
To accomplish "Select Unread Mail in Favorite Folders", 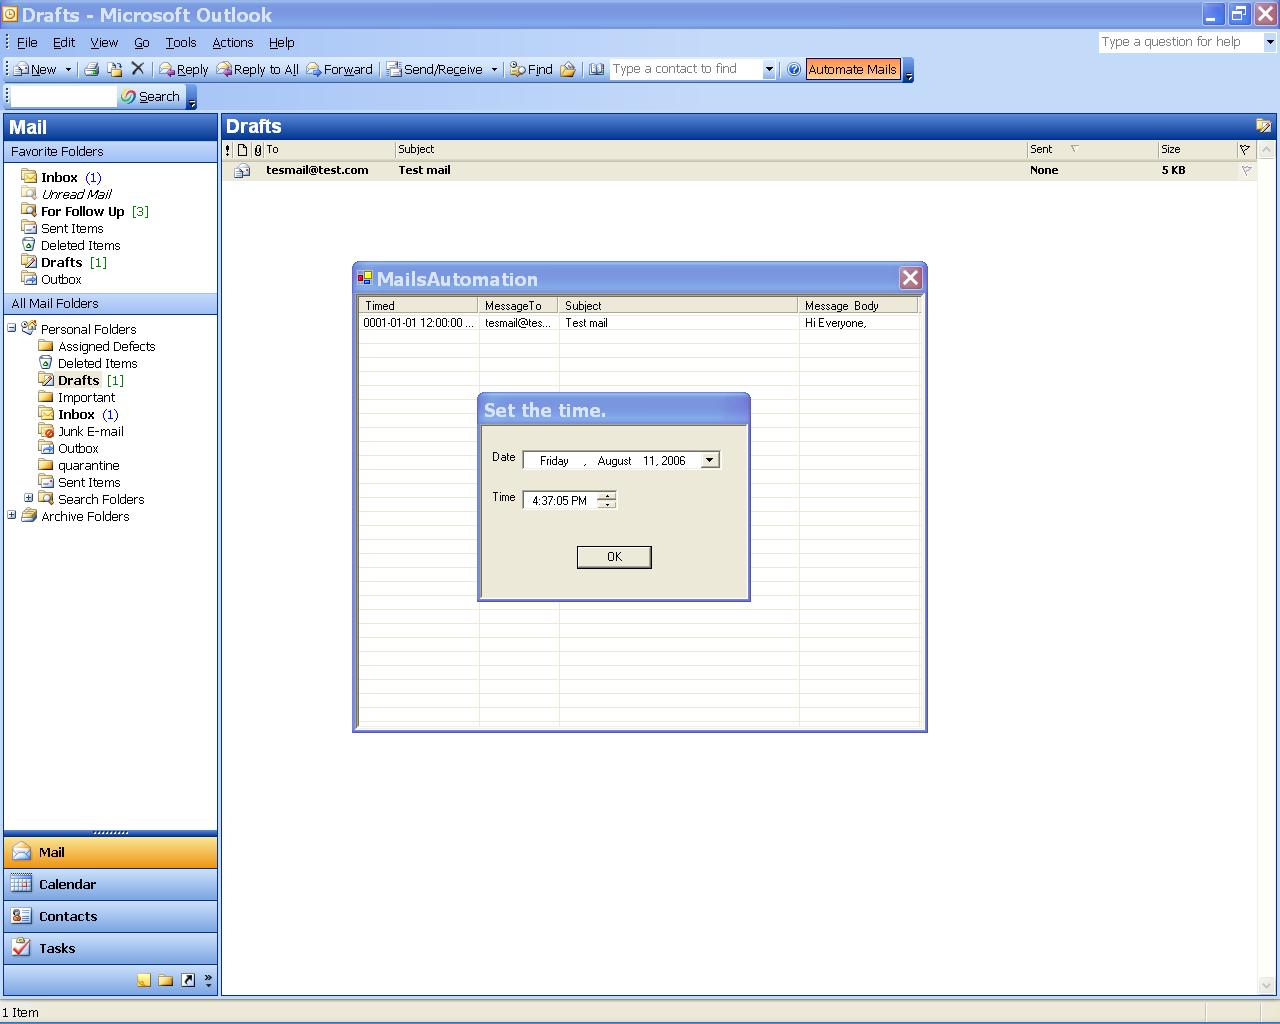I will pyautogui.click(x=76, y=194).
